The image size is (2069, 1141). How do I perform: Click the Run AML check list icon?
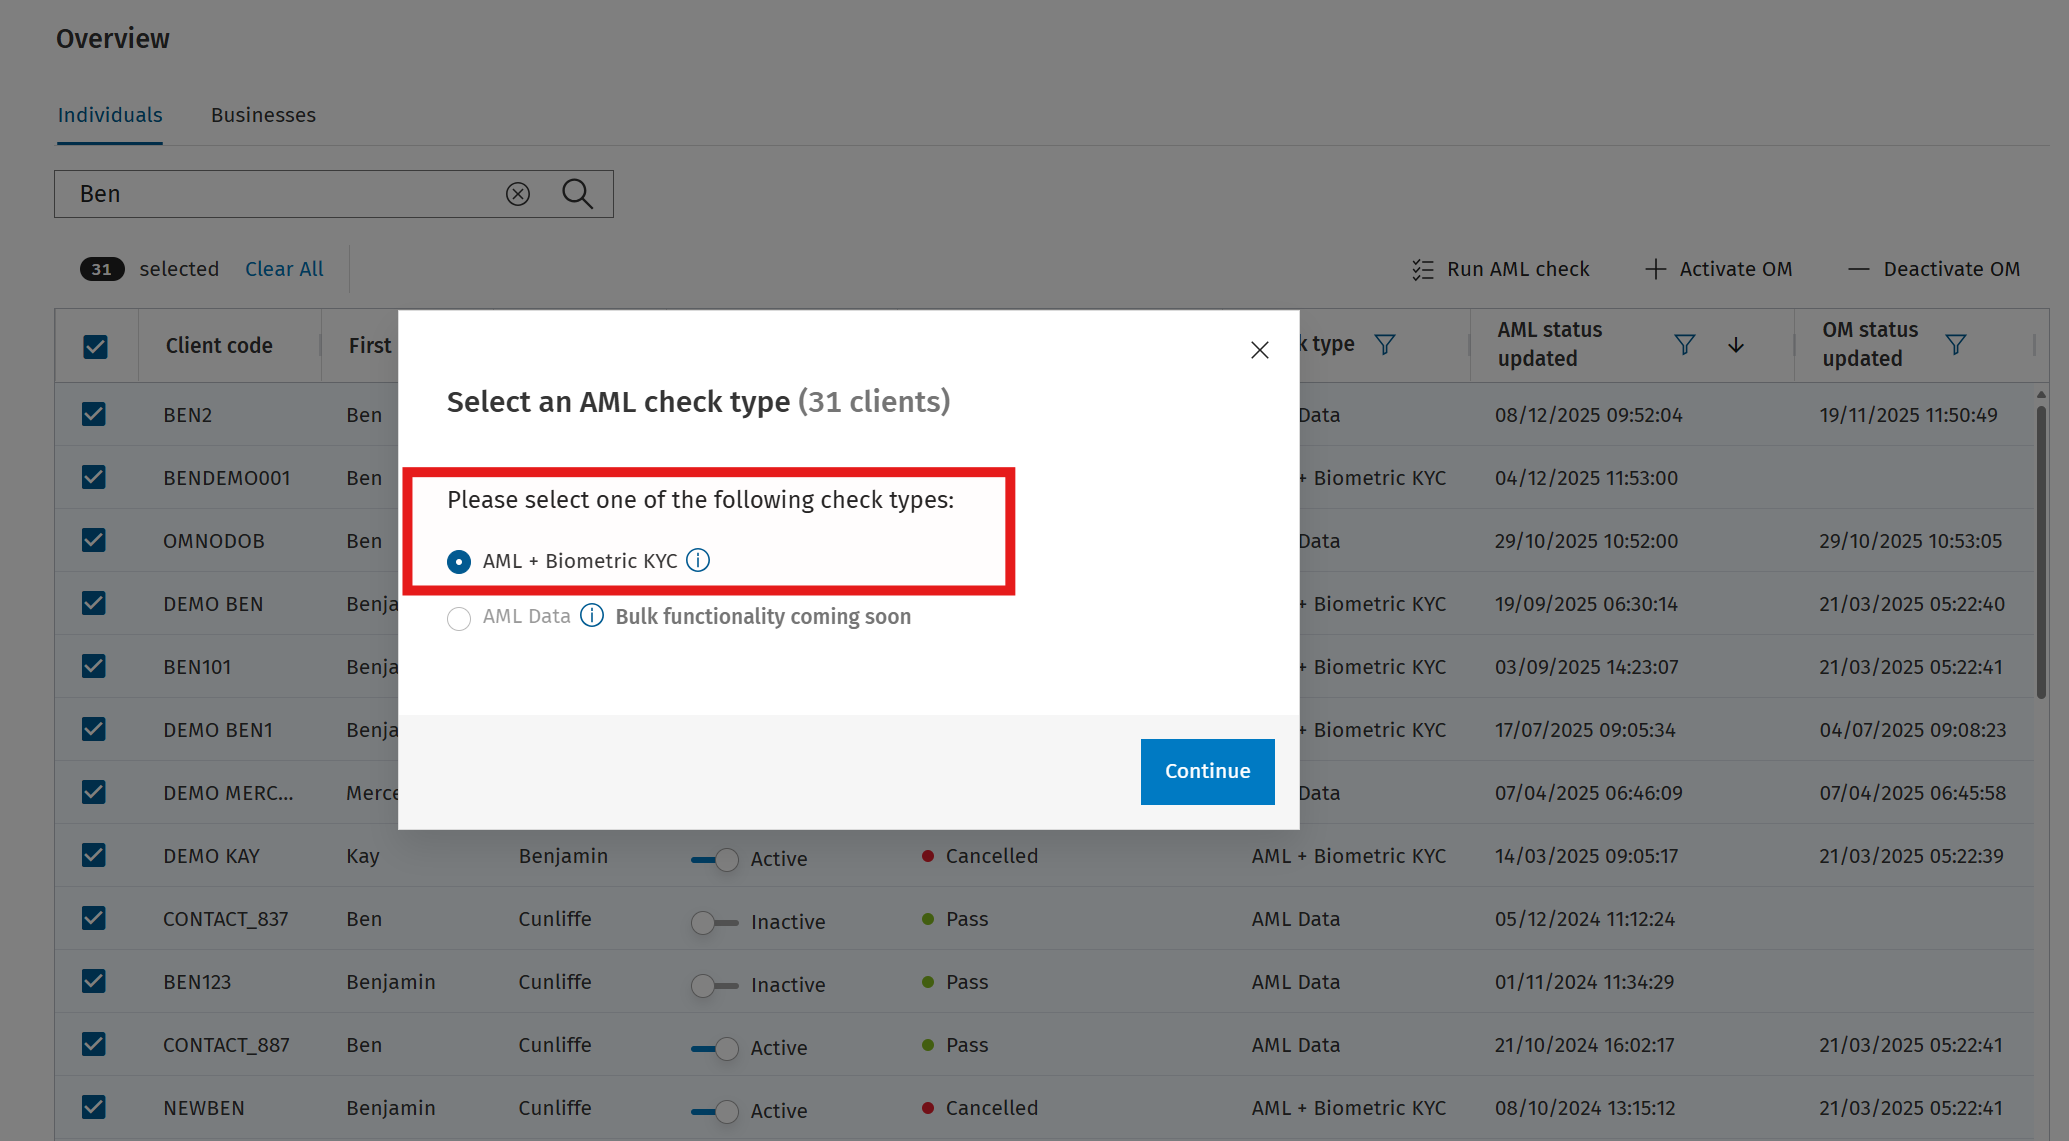(1422, 270)
